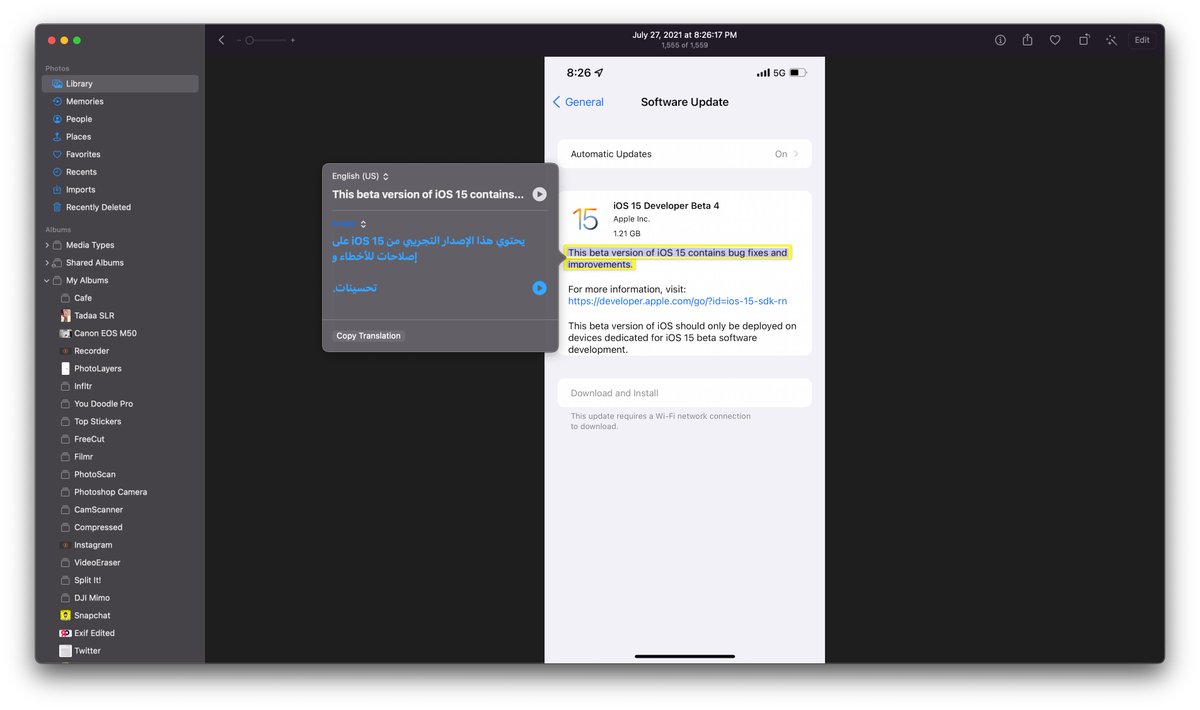
Task: Expand the Media Types folder
Action: (x=47, y=245)
